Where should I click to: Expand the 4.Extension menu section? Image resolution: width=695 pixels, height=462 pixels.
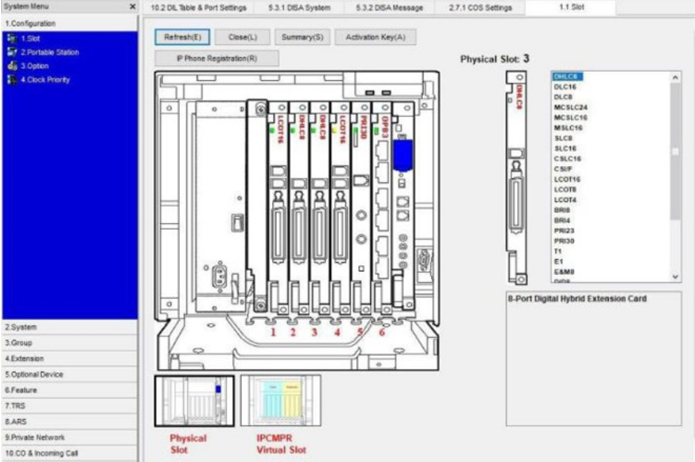coord(70,359)
